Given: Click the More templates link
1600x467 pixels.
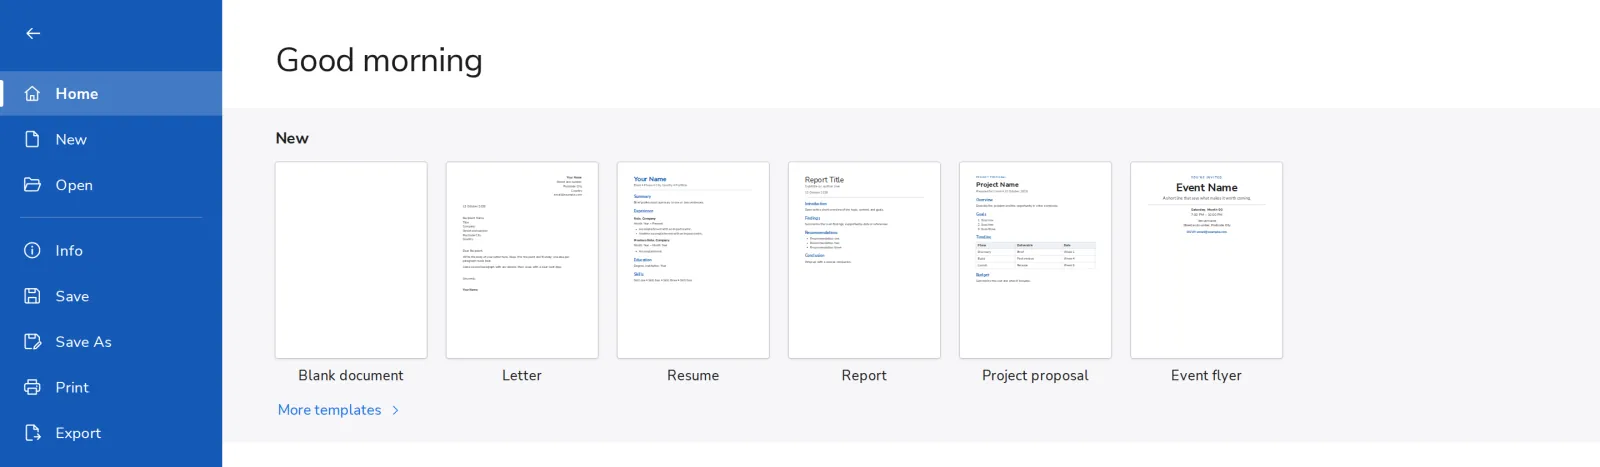Looking at the screenshot, I should pos(329,410).
